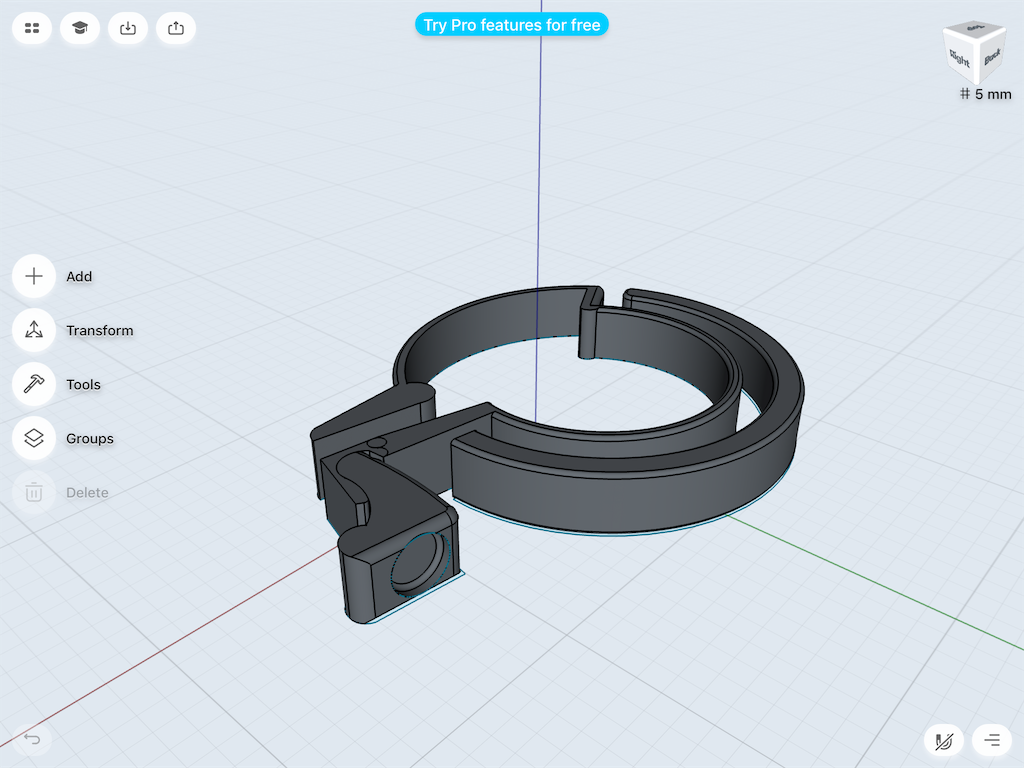Click the Tools label
1024x768 pixels.
(x=84, y=385)
